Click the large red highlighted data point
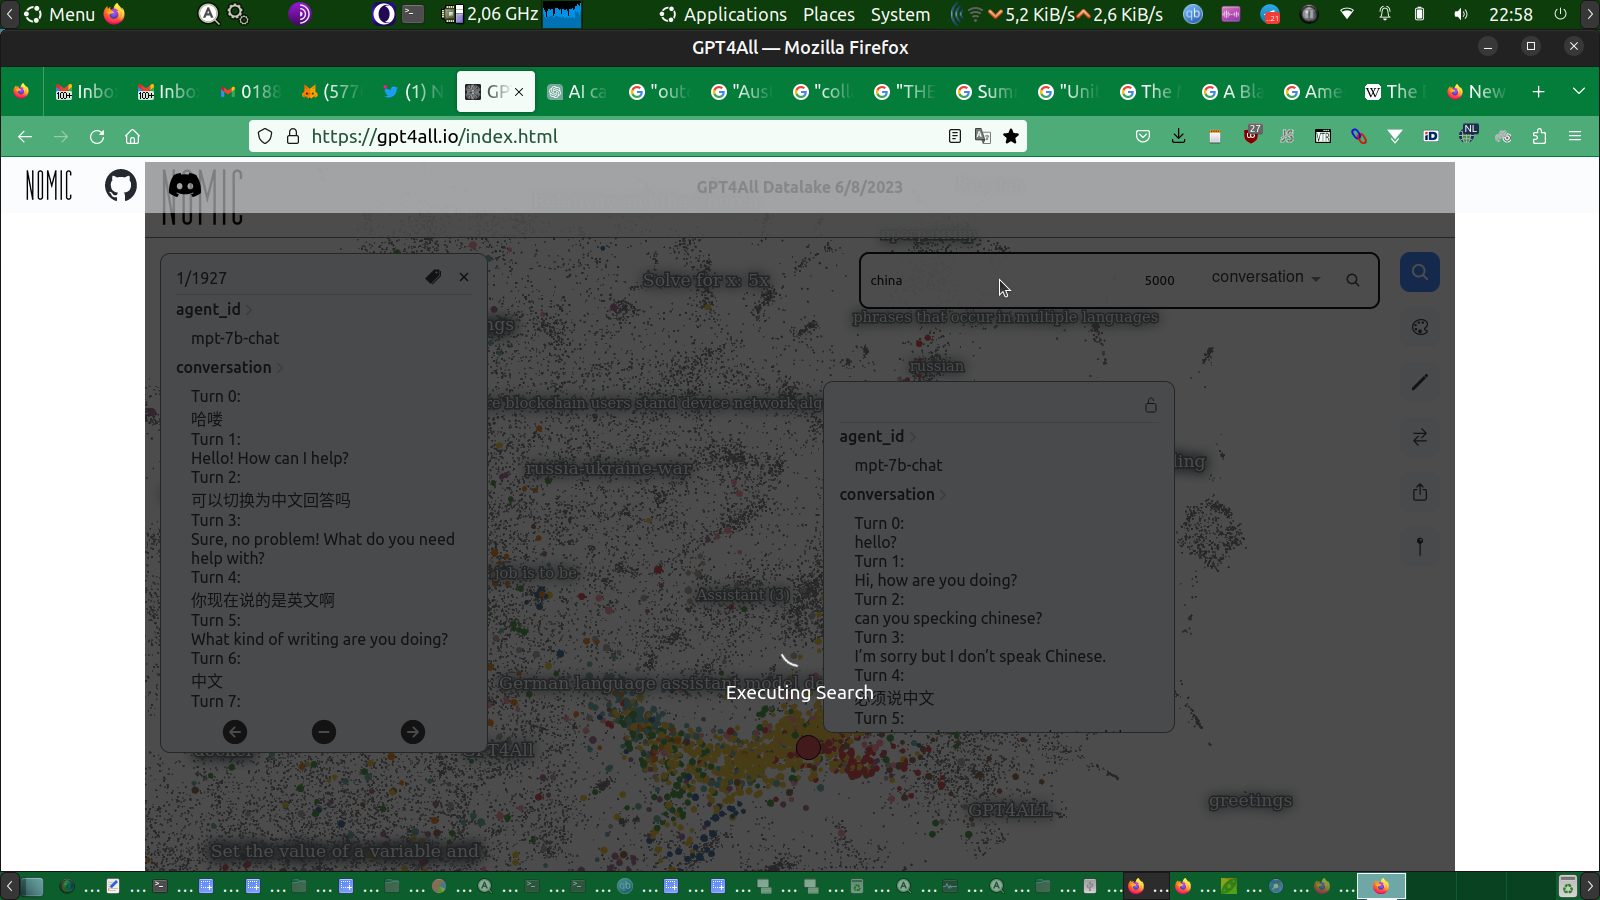1600x900 pixels. tap(808, 747)
